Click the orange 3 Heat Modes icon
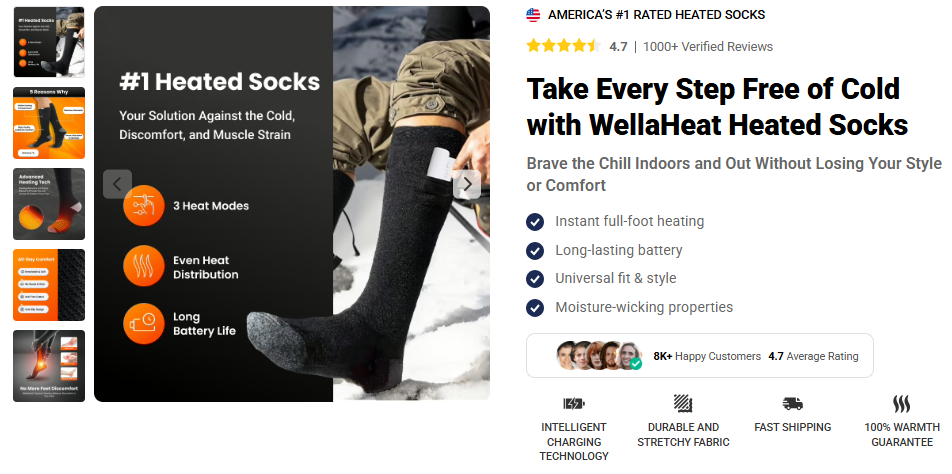This screenshot has height=474, width=952. [144, 206]
